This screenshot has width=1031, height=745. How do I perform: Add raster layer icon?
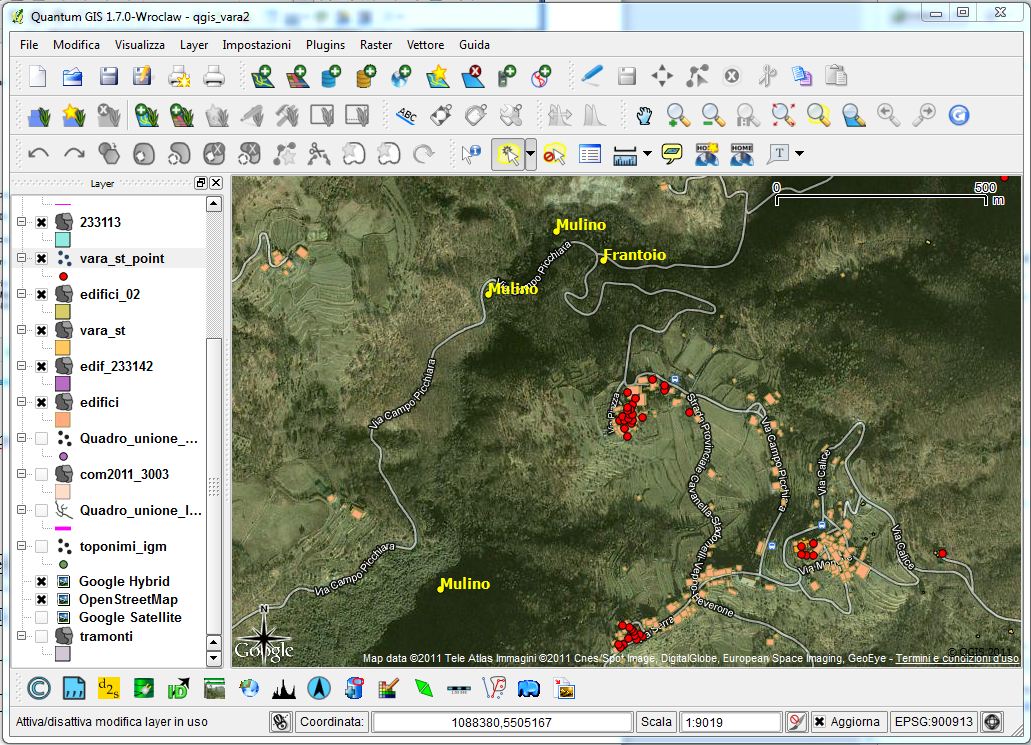click(x=298, y=76)
